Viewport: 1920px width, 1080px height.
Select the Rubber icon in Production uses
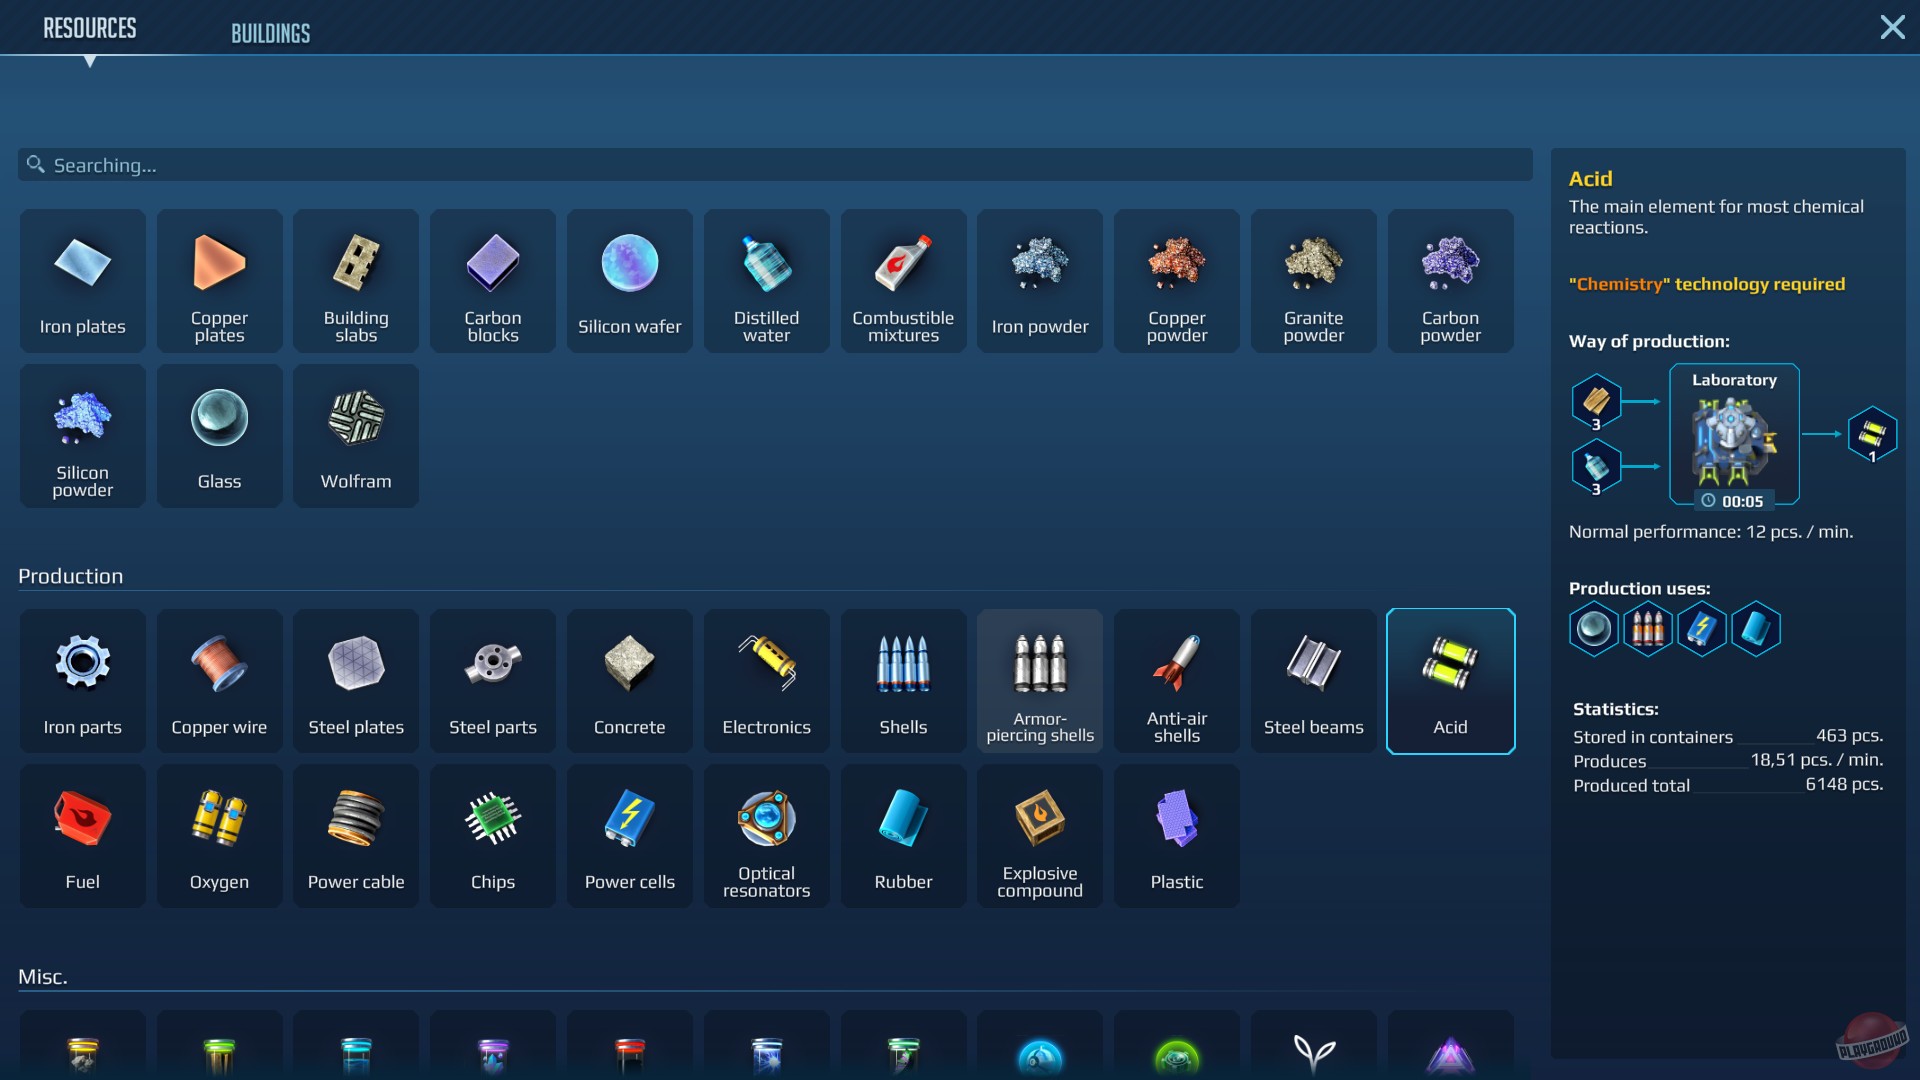coord(1757,629)
